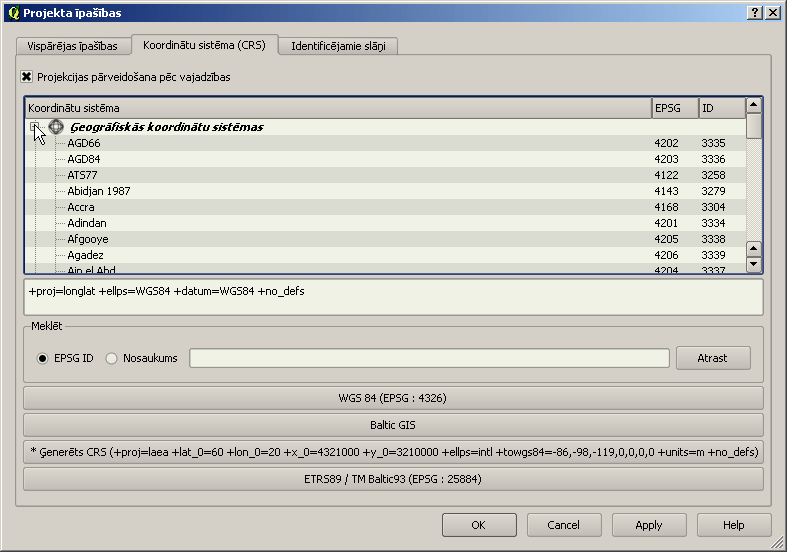Close the Projekta īpašības dialog
Image resolution: width=787 pixels, height=552 pixels.
coord(772,13)
